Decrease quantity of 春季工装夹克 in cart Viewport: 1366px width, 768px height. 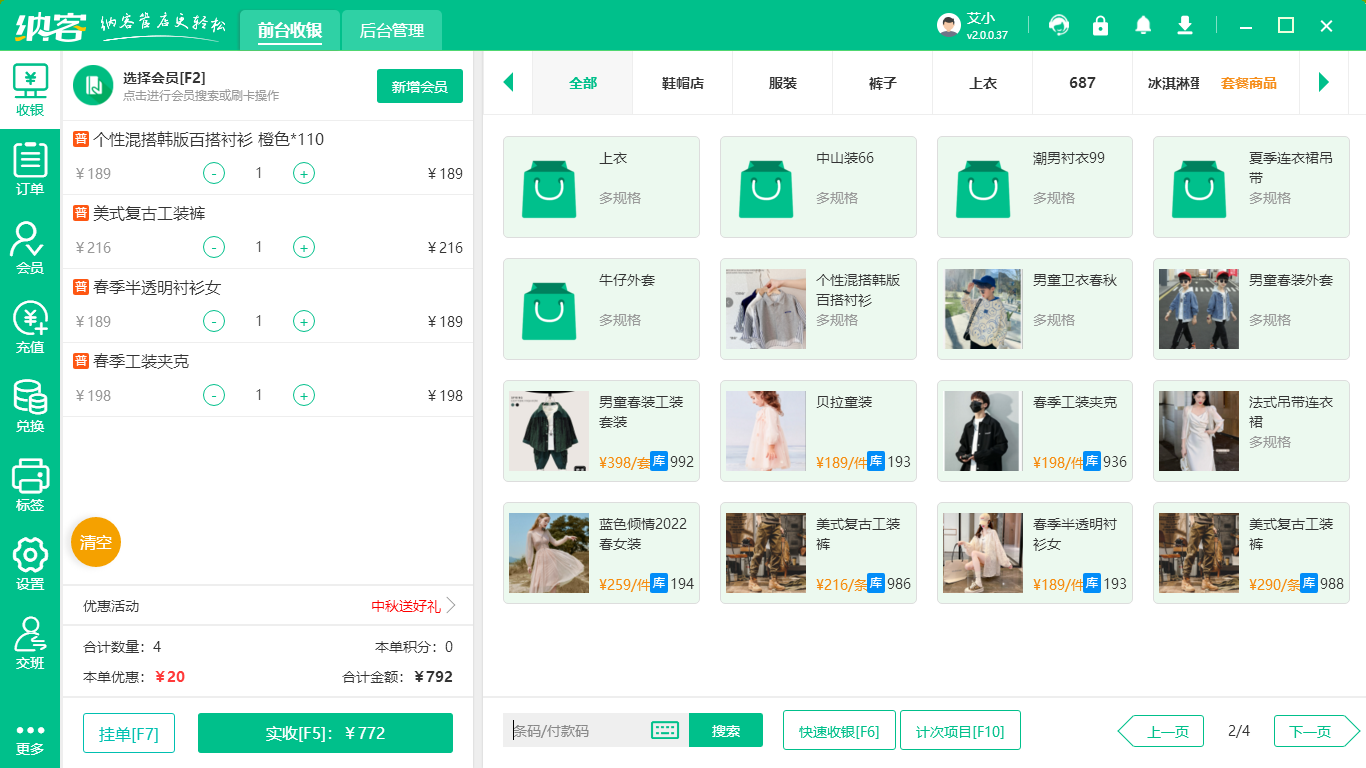click(x=214, y=395)
